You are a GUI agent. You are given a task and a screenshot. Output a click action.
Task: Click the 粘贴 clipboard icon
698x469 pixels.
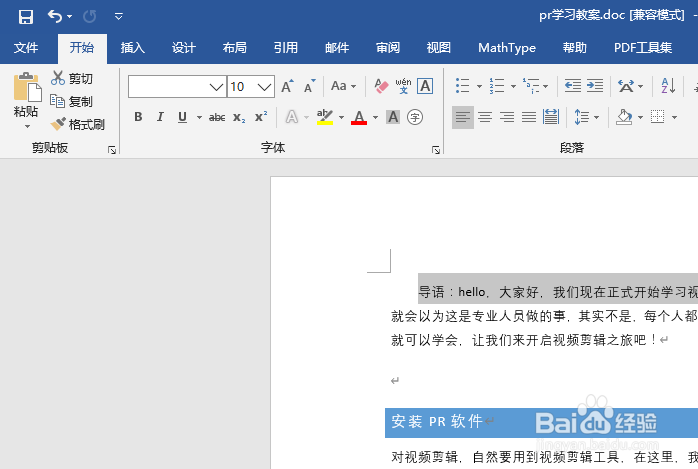(x=26, y=87)
